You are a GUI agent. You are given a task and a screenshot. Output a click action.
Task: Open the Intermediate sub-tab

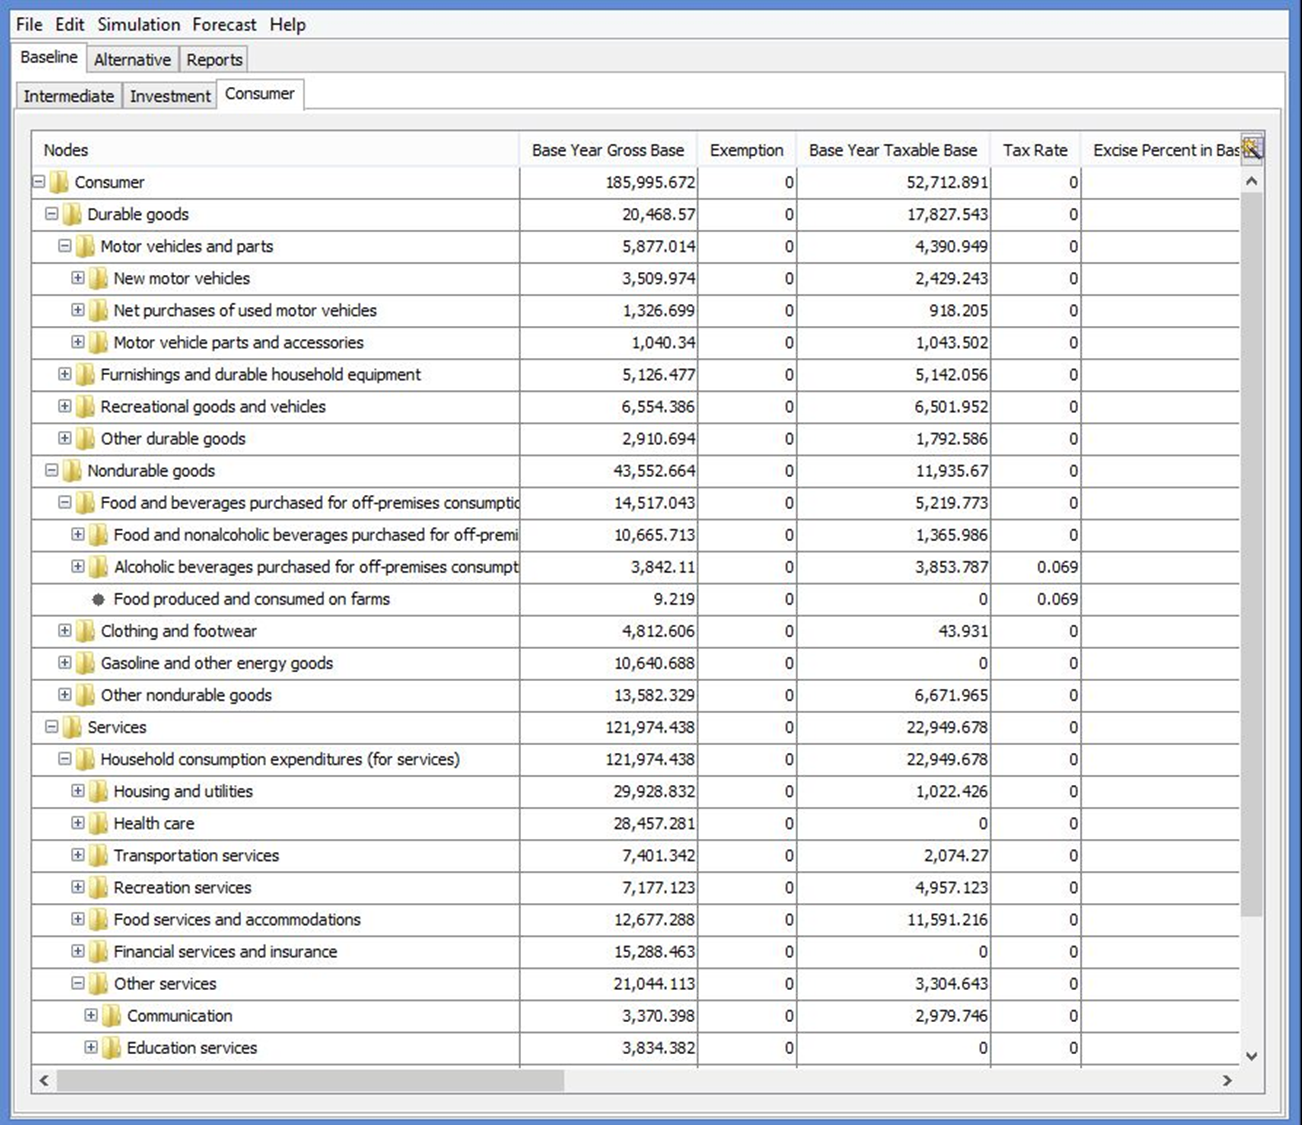69,96
